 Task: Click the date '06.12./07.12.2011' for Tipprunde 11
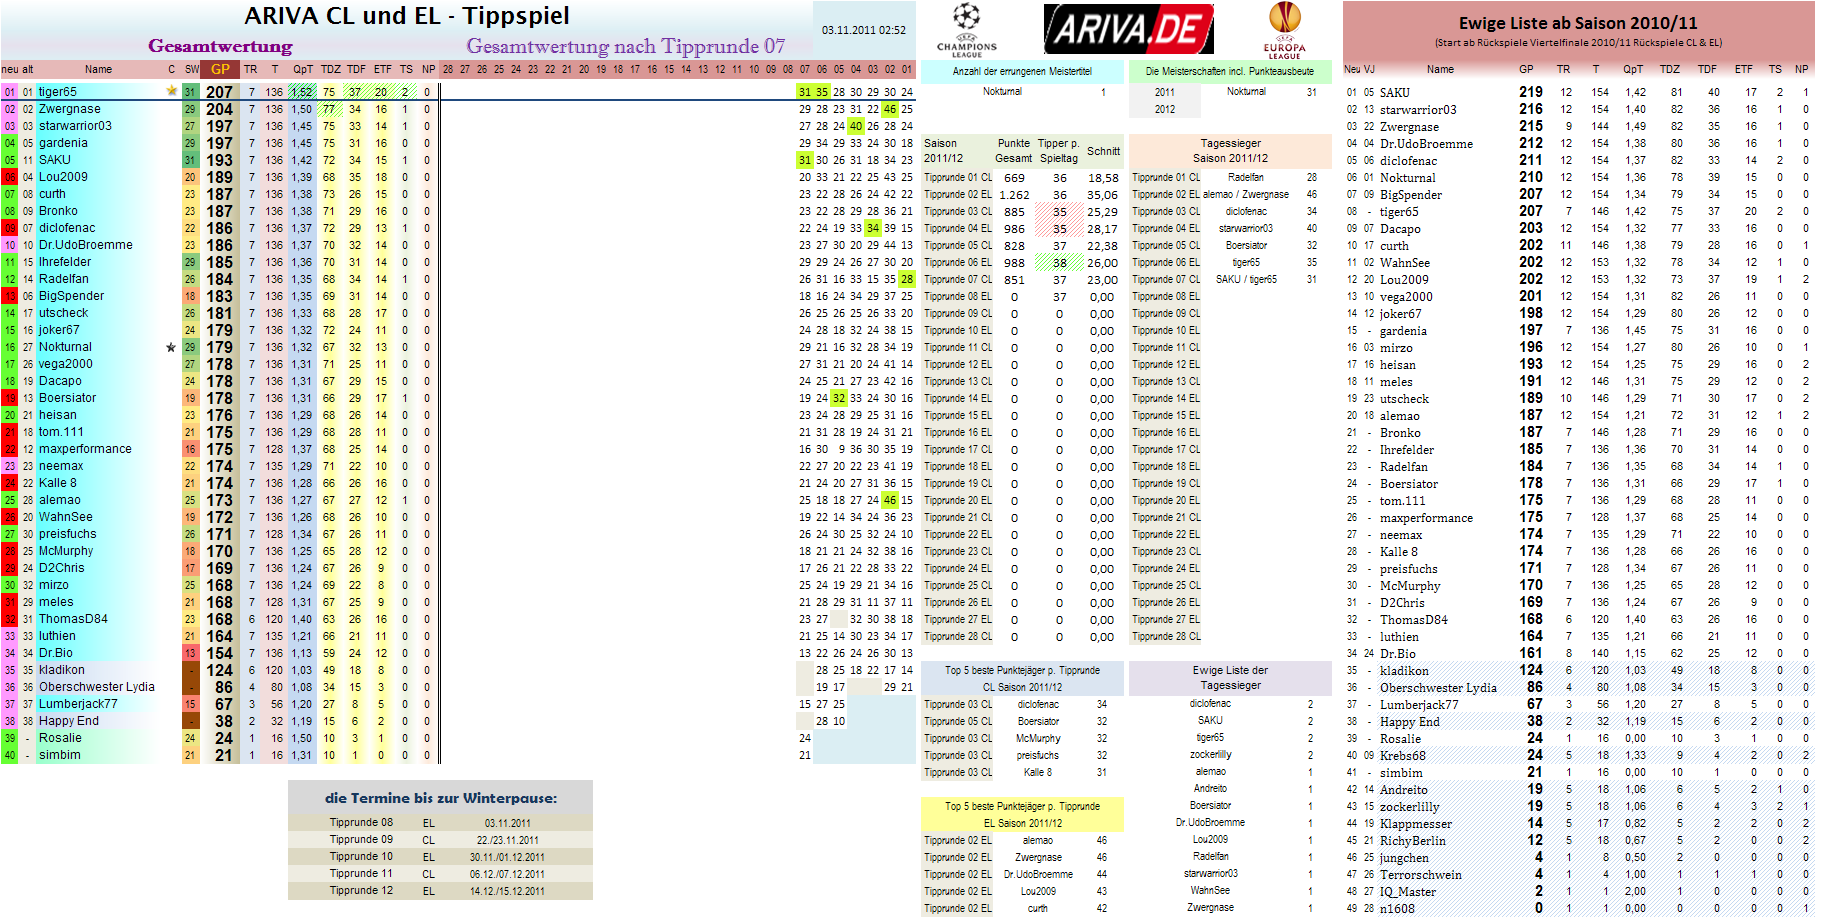[507, 874]
